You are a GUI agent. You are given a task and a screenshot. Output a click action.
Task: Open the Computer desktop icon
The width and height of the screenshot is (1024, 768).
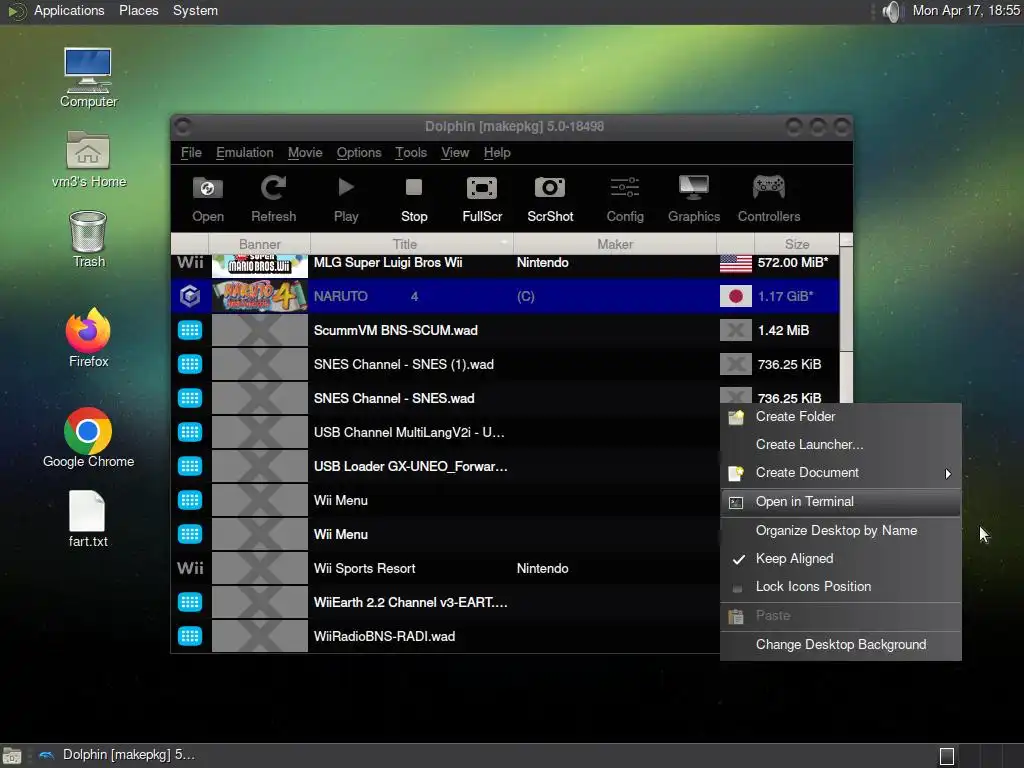(88, 78)
